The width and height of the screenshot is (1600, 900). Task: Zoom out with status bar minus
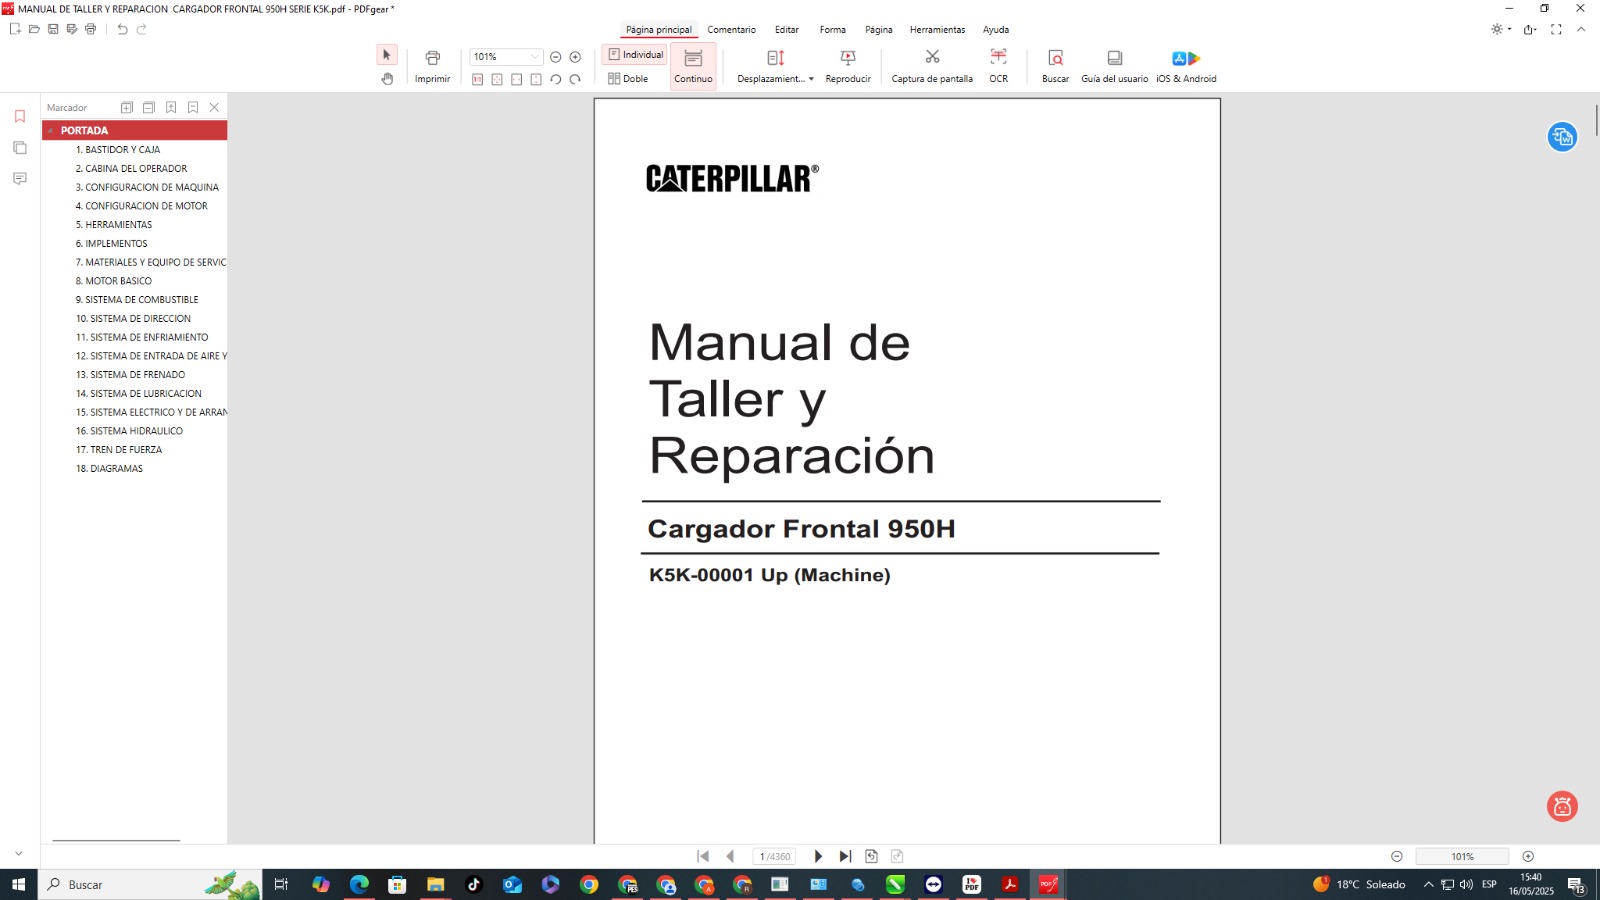1397,856
